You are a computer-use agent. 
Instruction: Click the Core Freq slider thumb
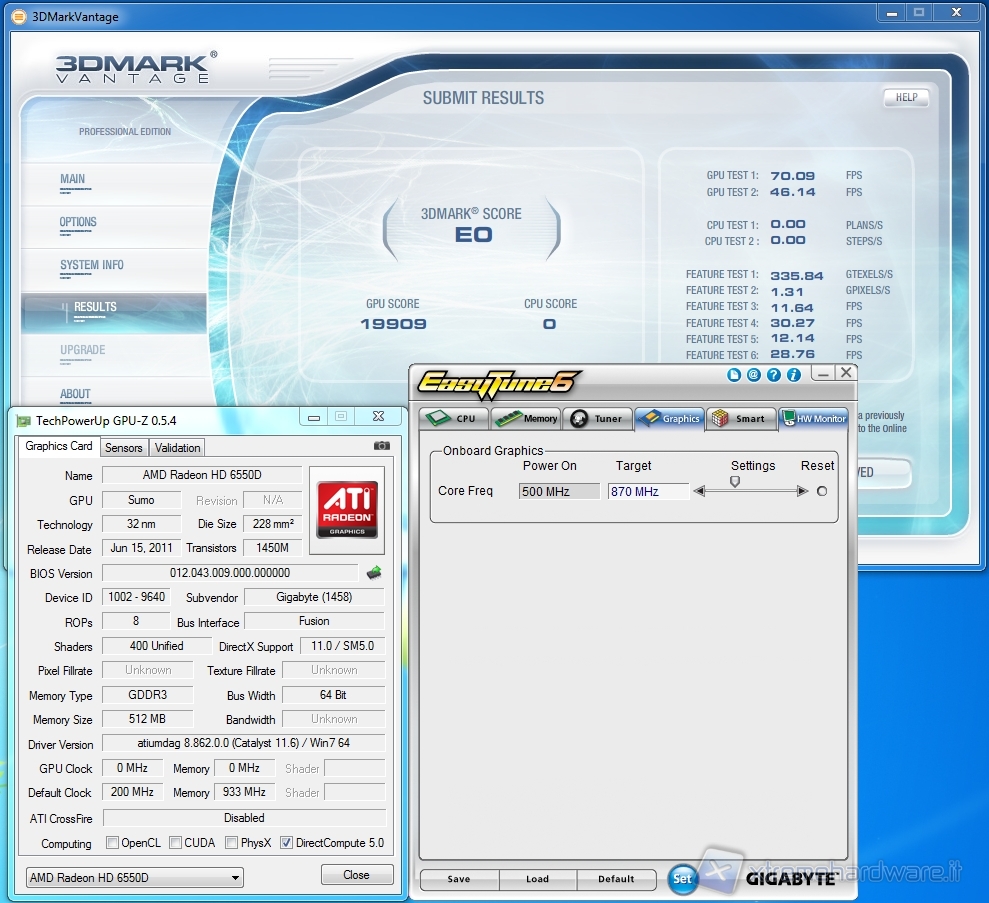point(735,481)
